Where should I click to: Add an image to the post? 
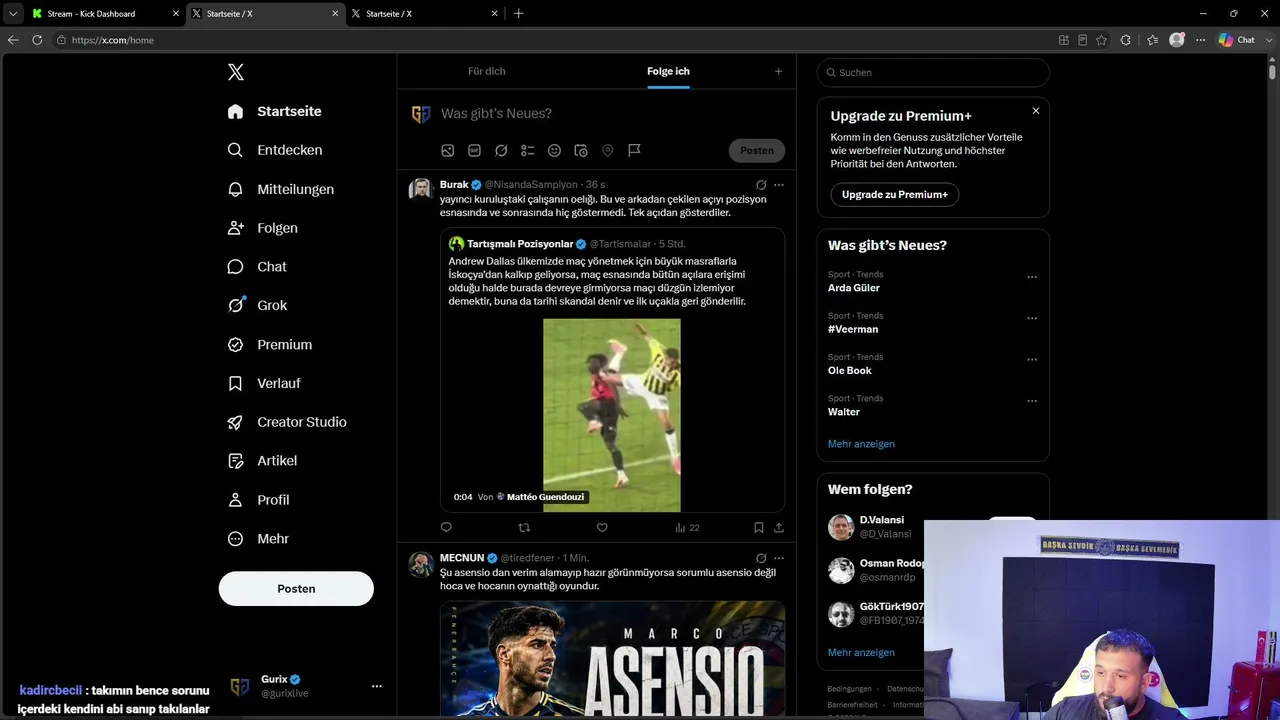pyautogui.click(x=448, y=150)
